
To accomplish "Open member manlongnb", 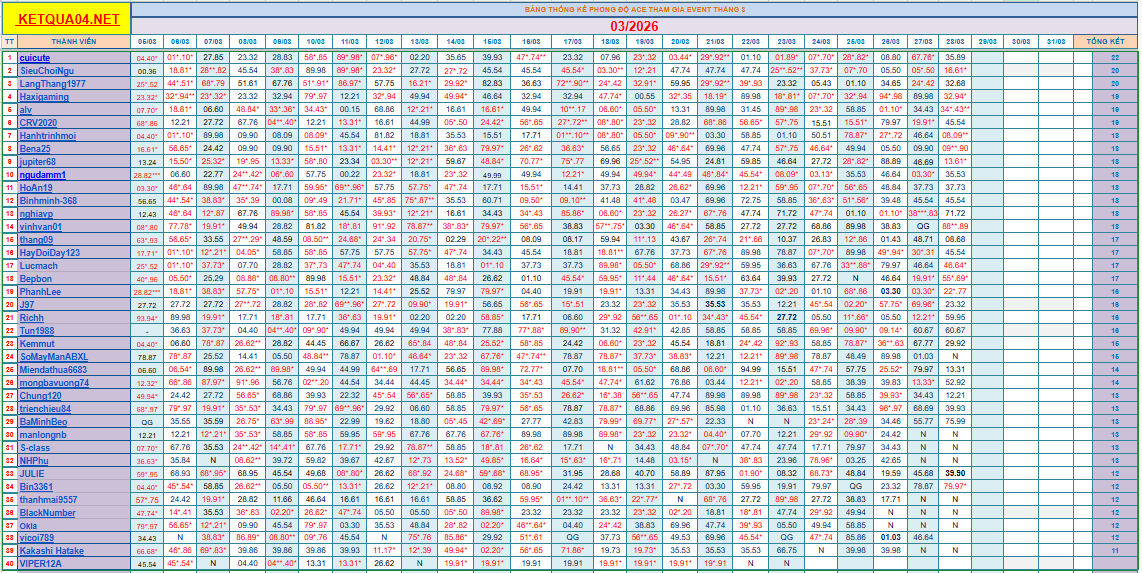I will coord(43,435).
